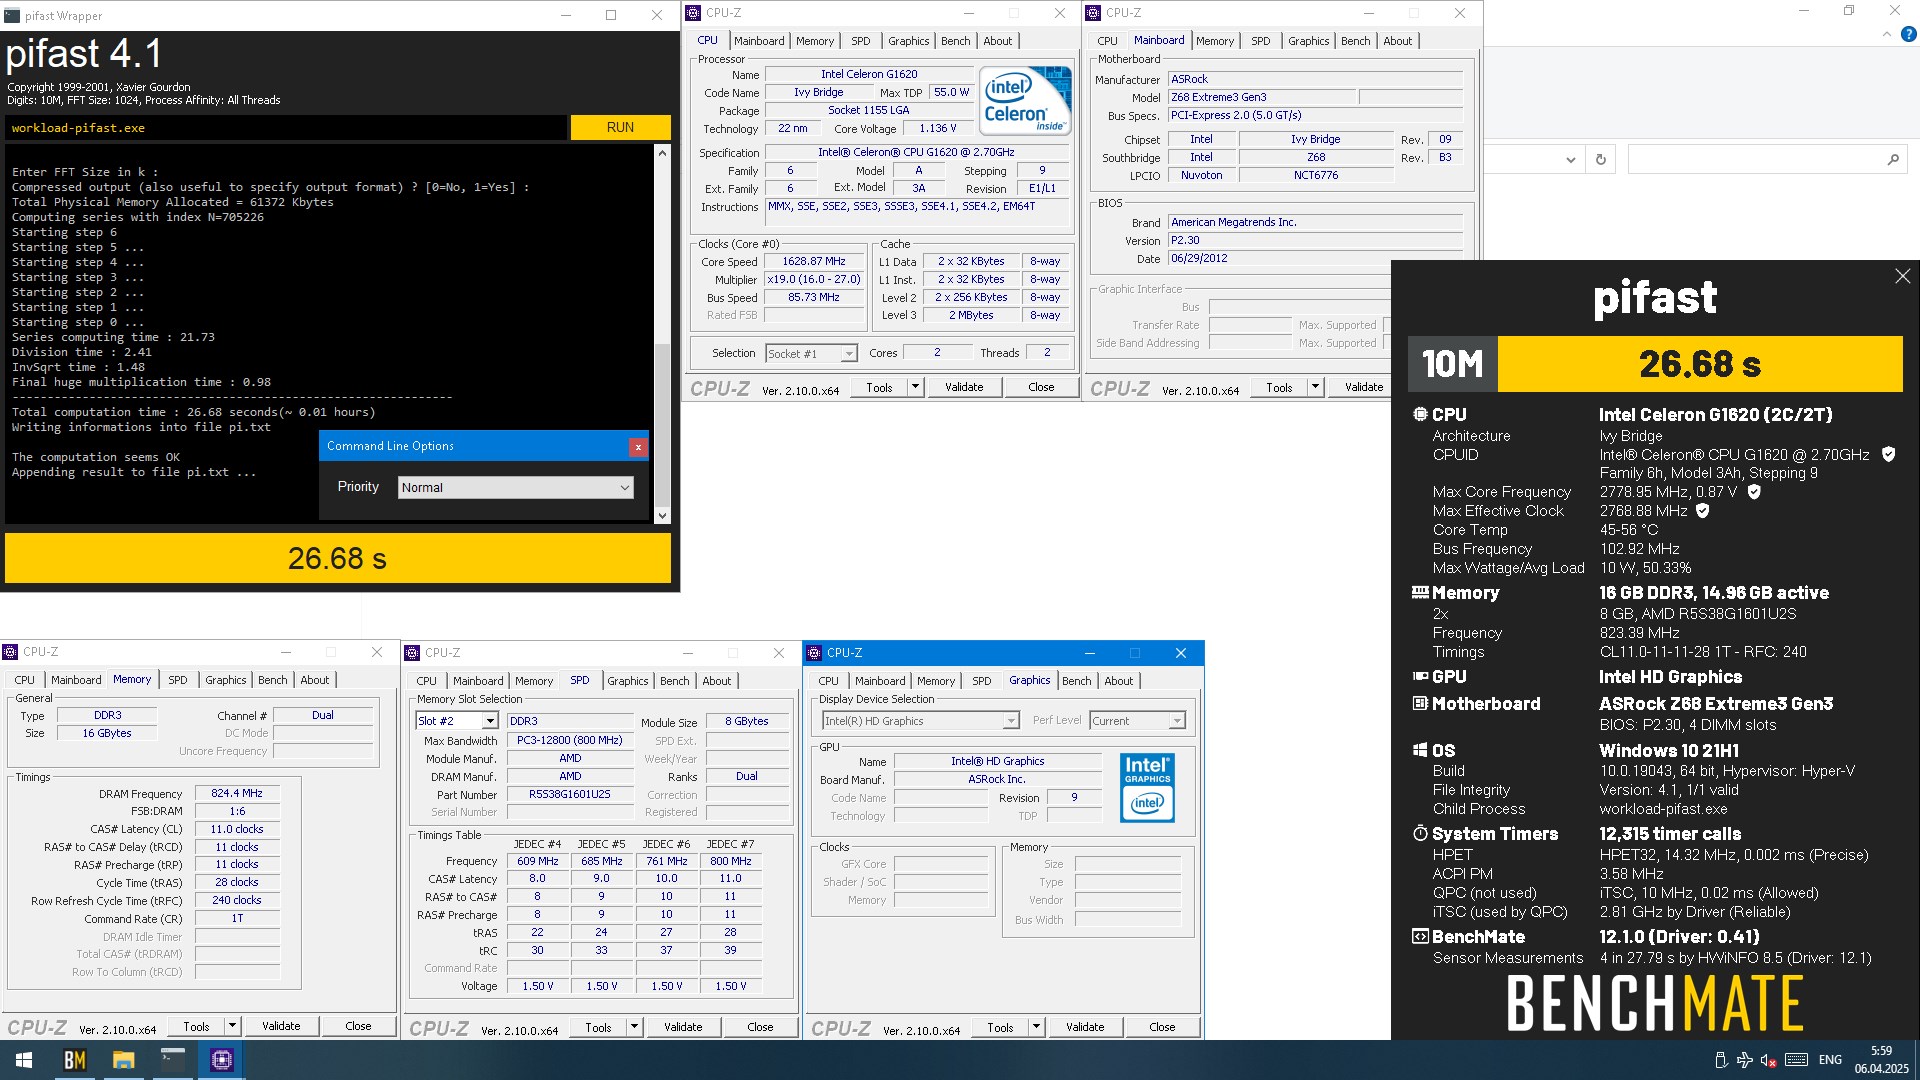This screenshot has height=1080, width=1920.
Task: Click the blue help icon in Explorer window
Action: click(1908, 34)
